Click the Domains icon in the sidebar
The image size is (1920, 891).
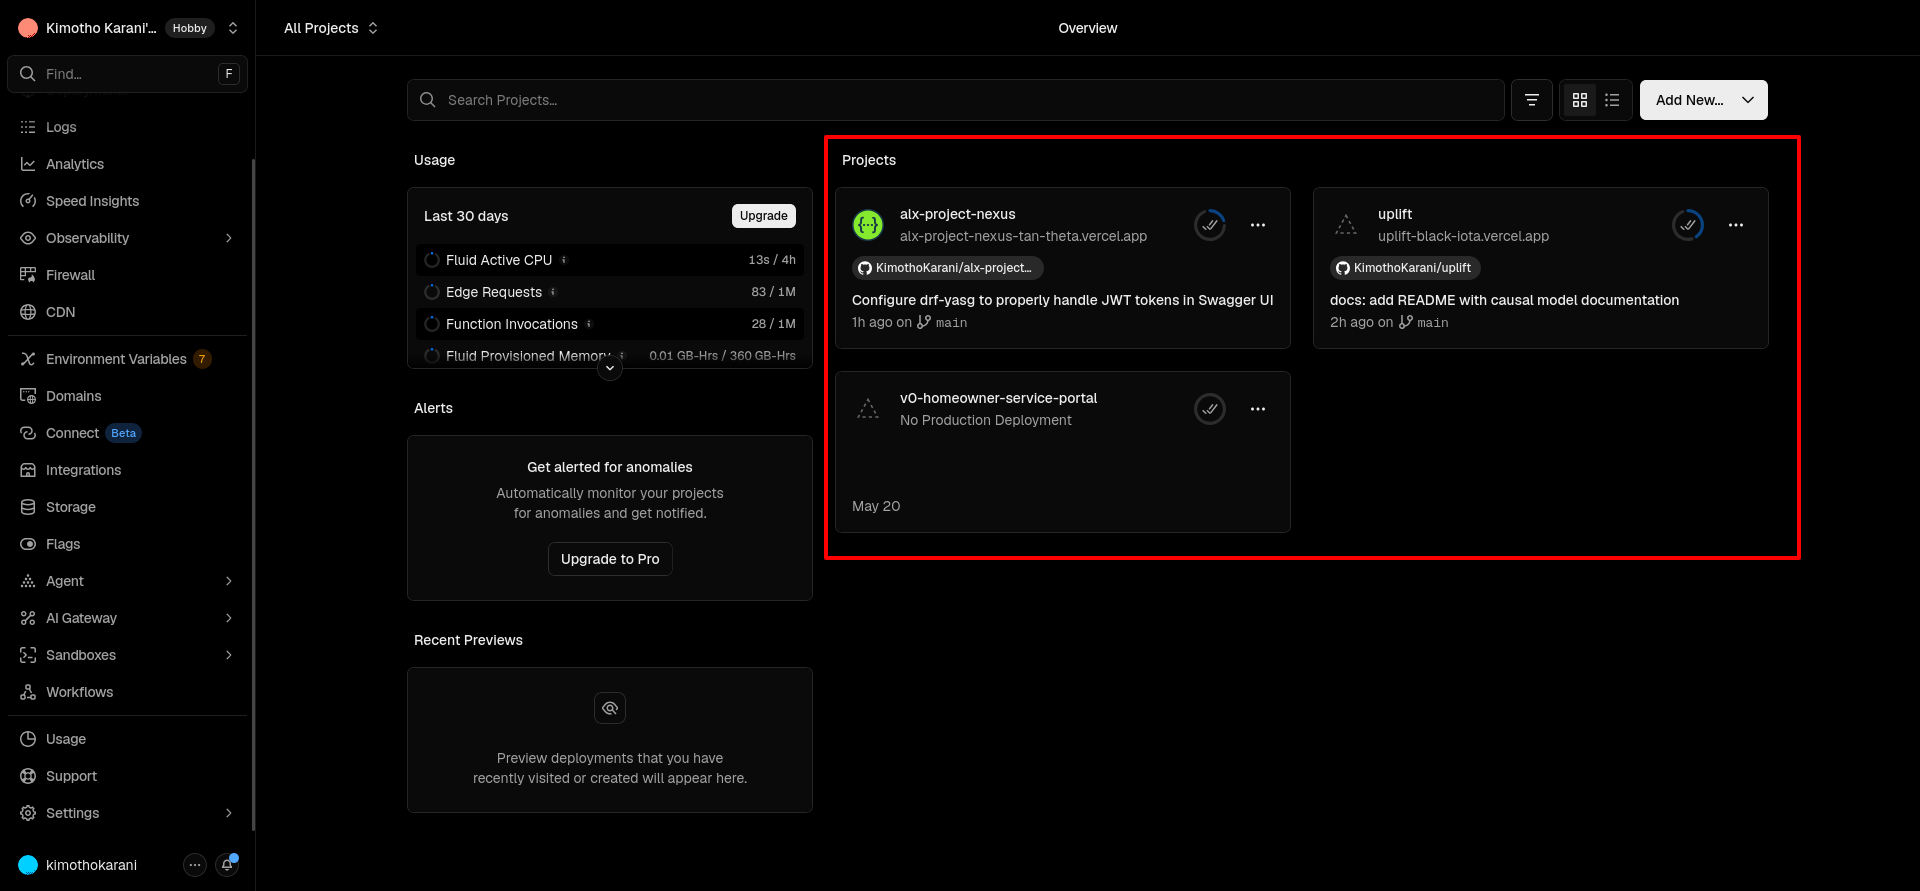[28, 396]
